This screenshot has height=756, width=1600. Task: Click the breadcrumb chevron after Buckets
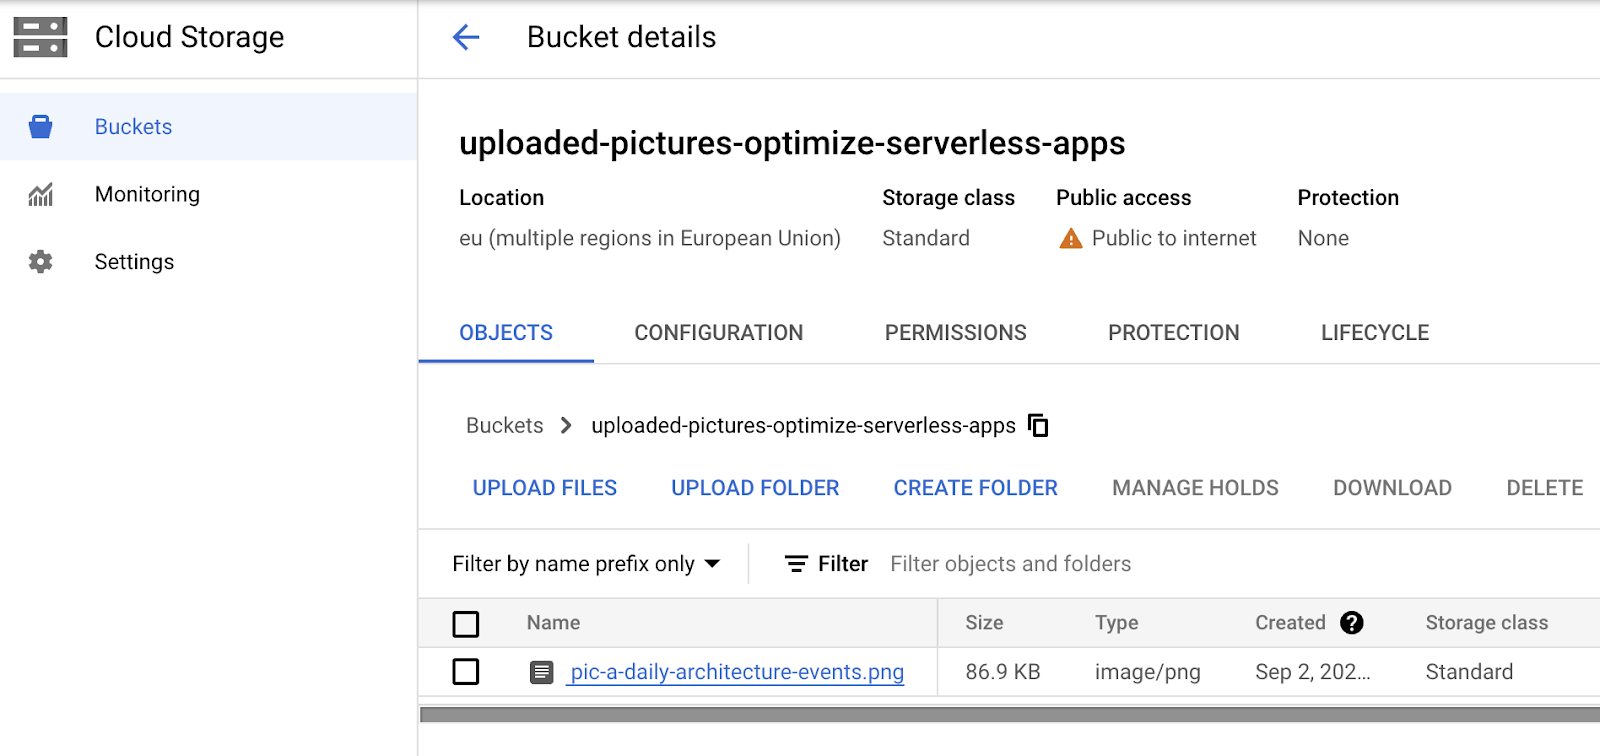point(566,426)
